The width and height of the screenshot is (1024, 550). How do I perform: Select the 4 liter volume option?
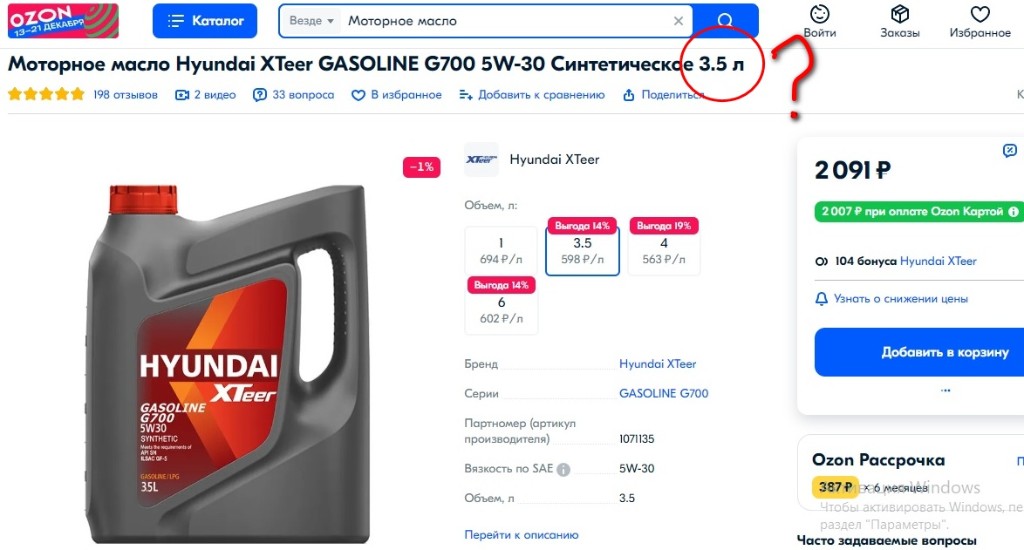tap(664, 250)
